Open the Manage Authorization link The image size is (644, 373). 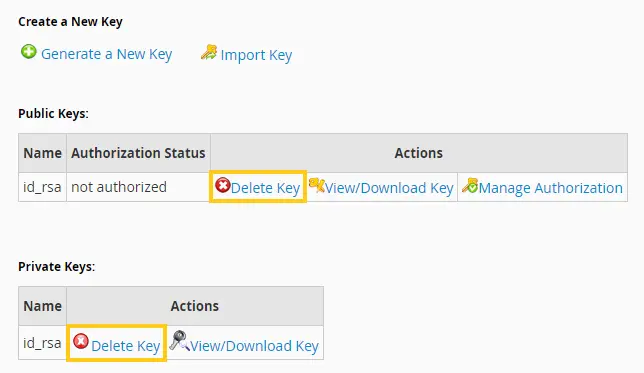coord(550,188)
